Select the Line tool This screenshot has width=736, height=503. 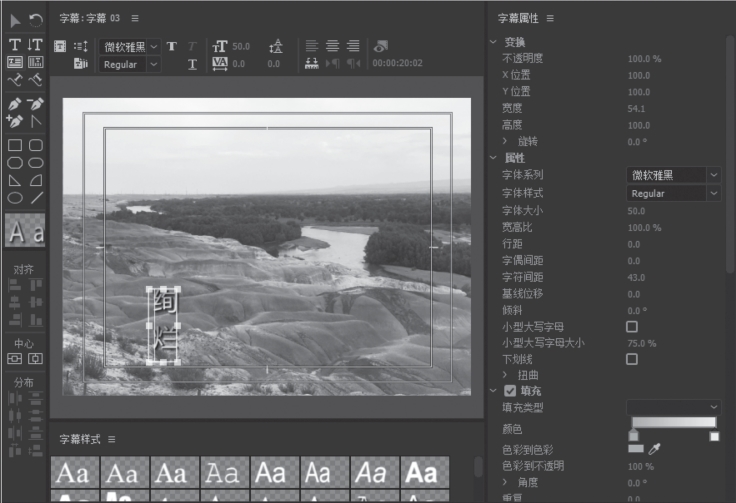(36, 198)
